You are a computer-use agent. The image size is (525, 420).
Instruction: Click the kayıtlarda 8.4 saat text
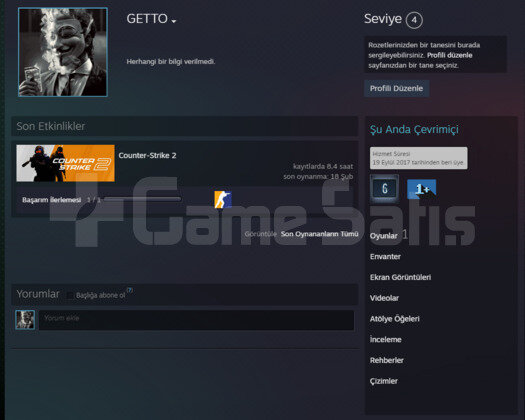pos(323,166)
